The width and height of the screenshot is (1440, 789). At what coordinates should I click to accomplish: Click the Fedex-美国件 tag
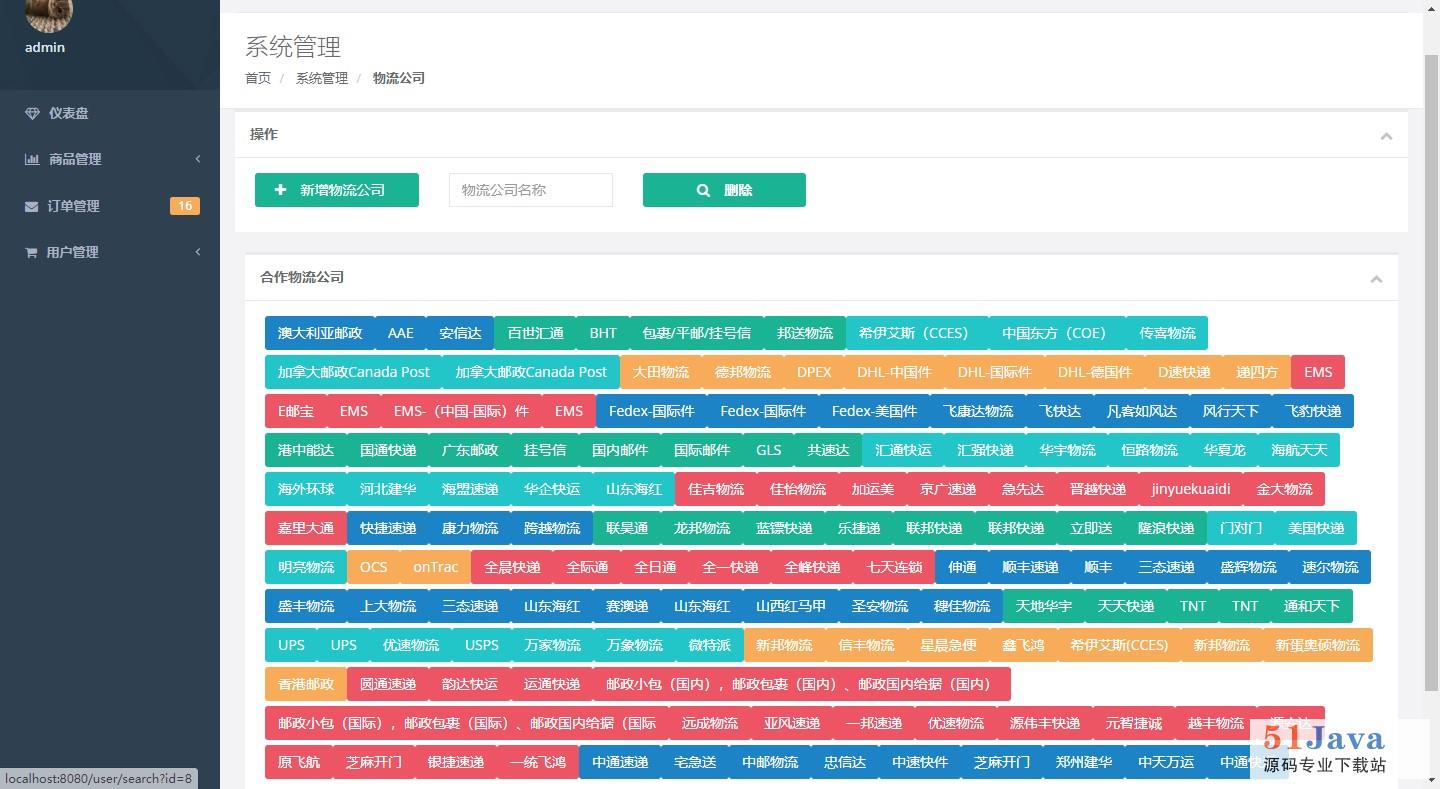[874, 411]
